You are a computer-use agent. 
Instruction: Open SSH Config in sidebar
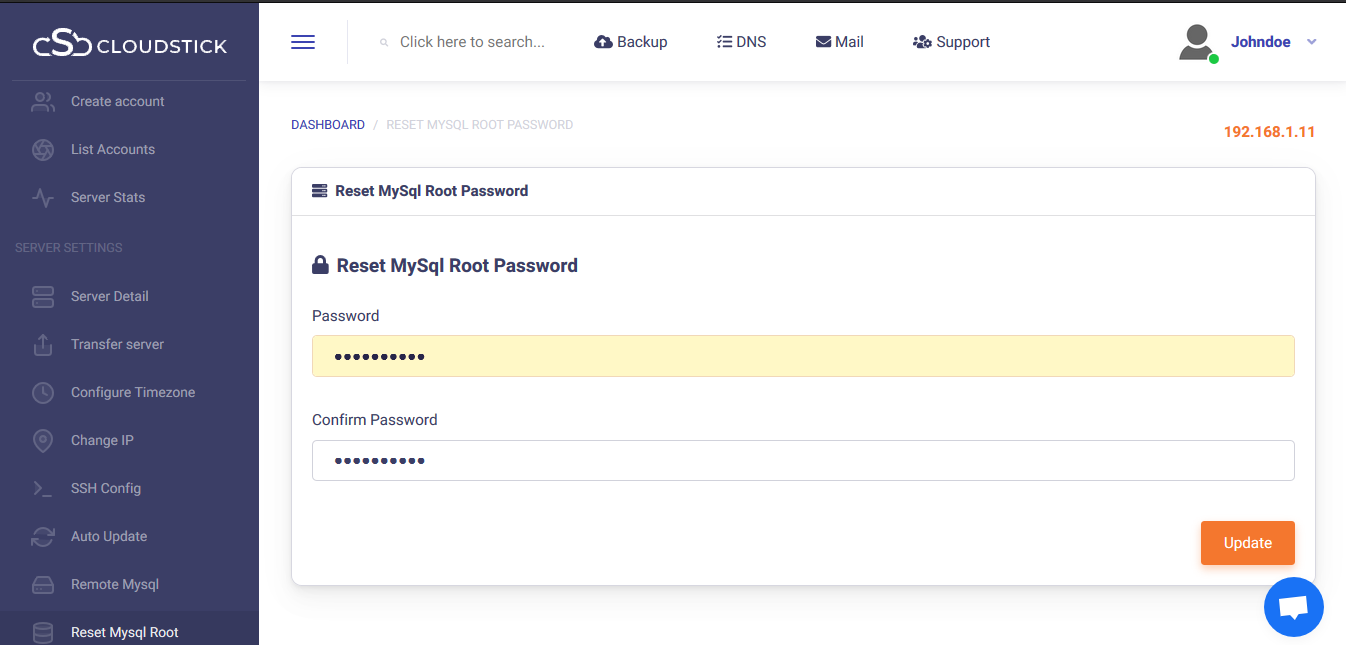point(105,488)
